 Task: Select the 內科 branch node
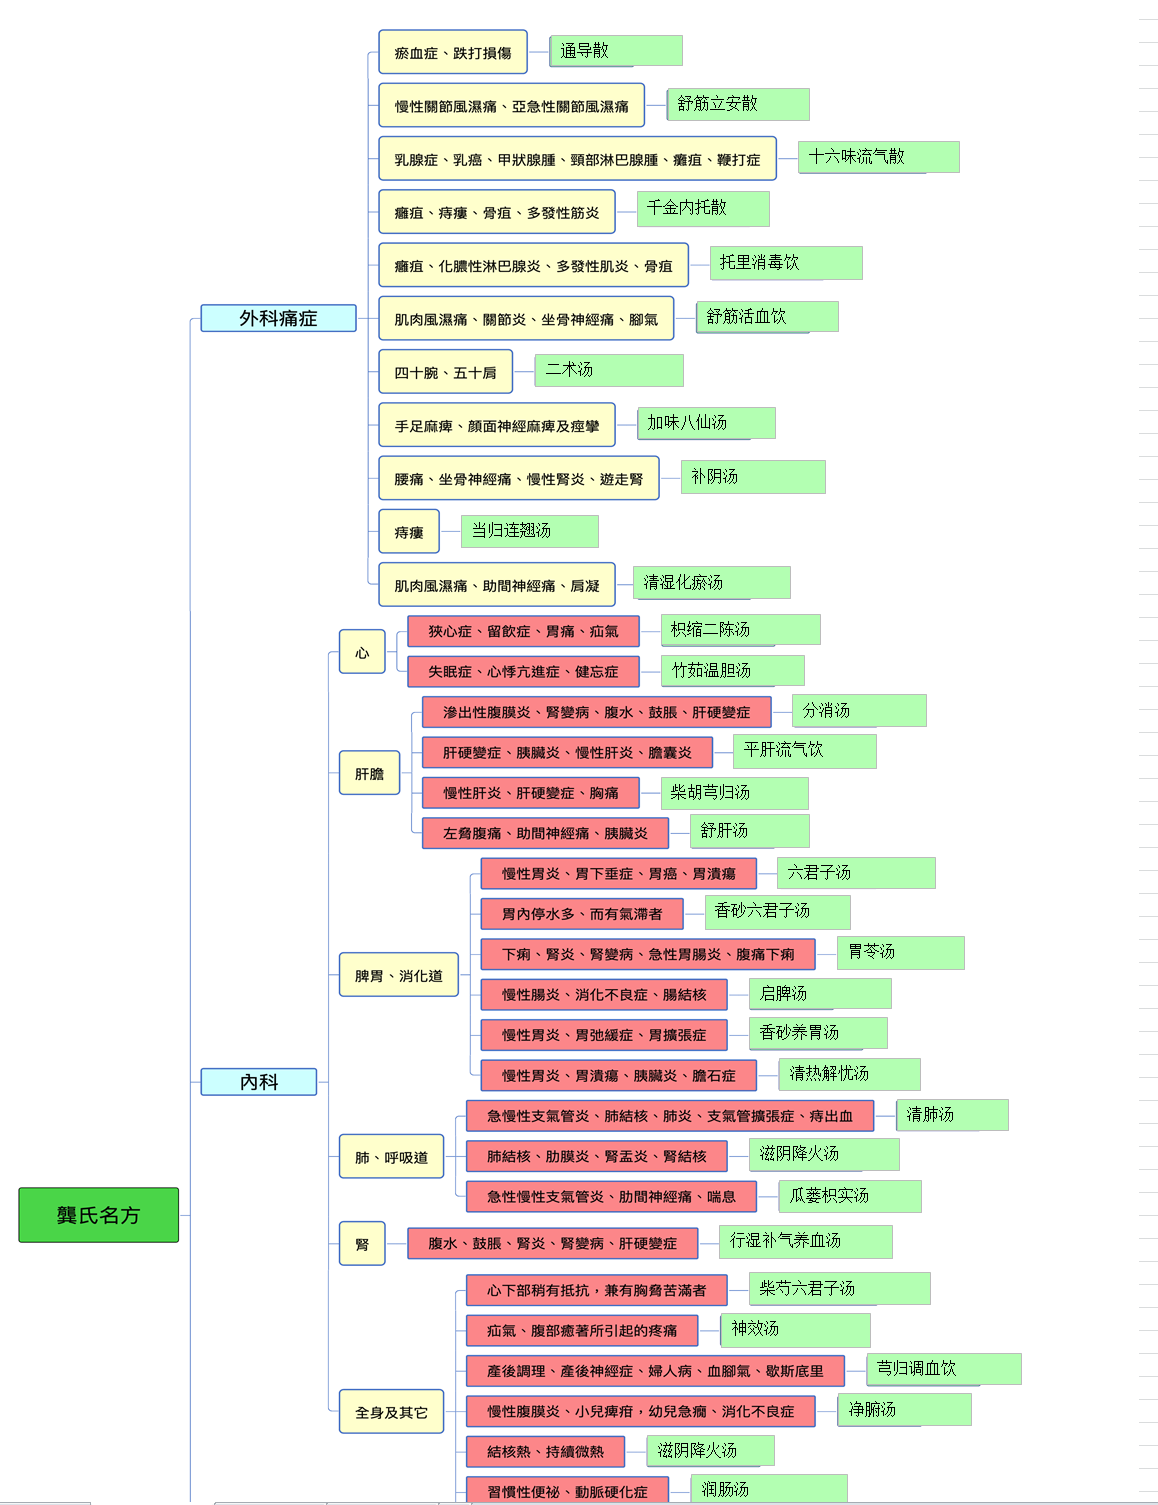click(258, 1082)
